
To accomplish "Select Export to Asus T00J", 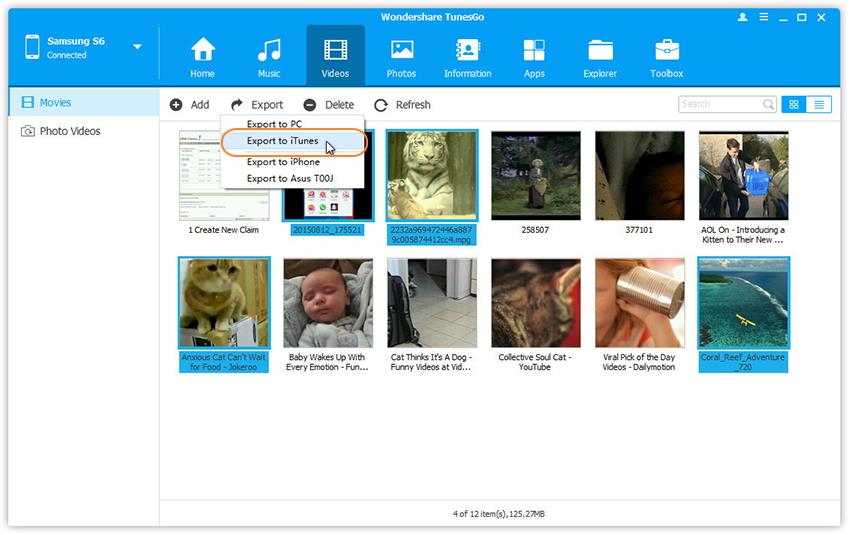I will [289, 179].
